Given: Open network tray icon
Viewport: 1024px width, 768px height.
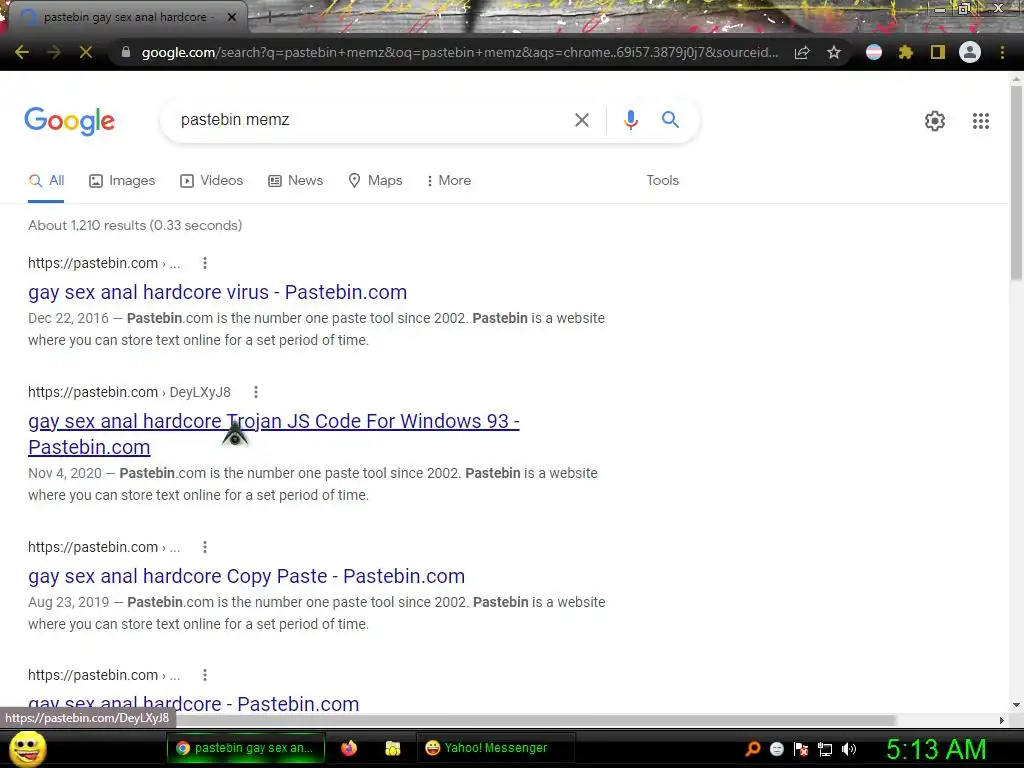Looking at the screenshot, I should (825, 749).
